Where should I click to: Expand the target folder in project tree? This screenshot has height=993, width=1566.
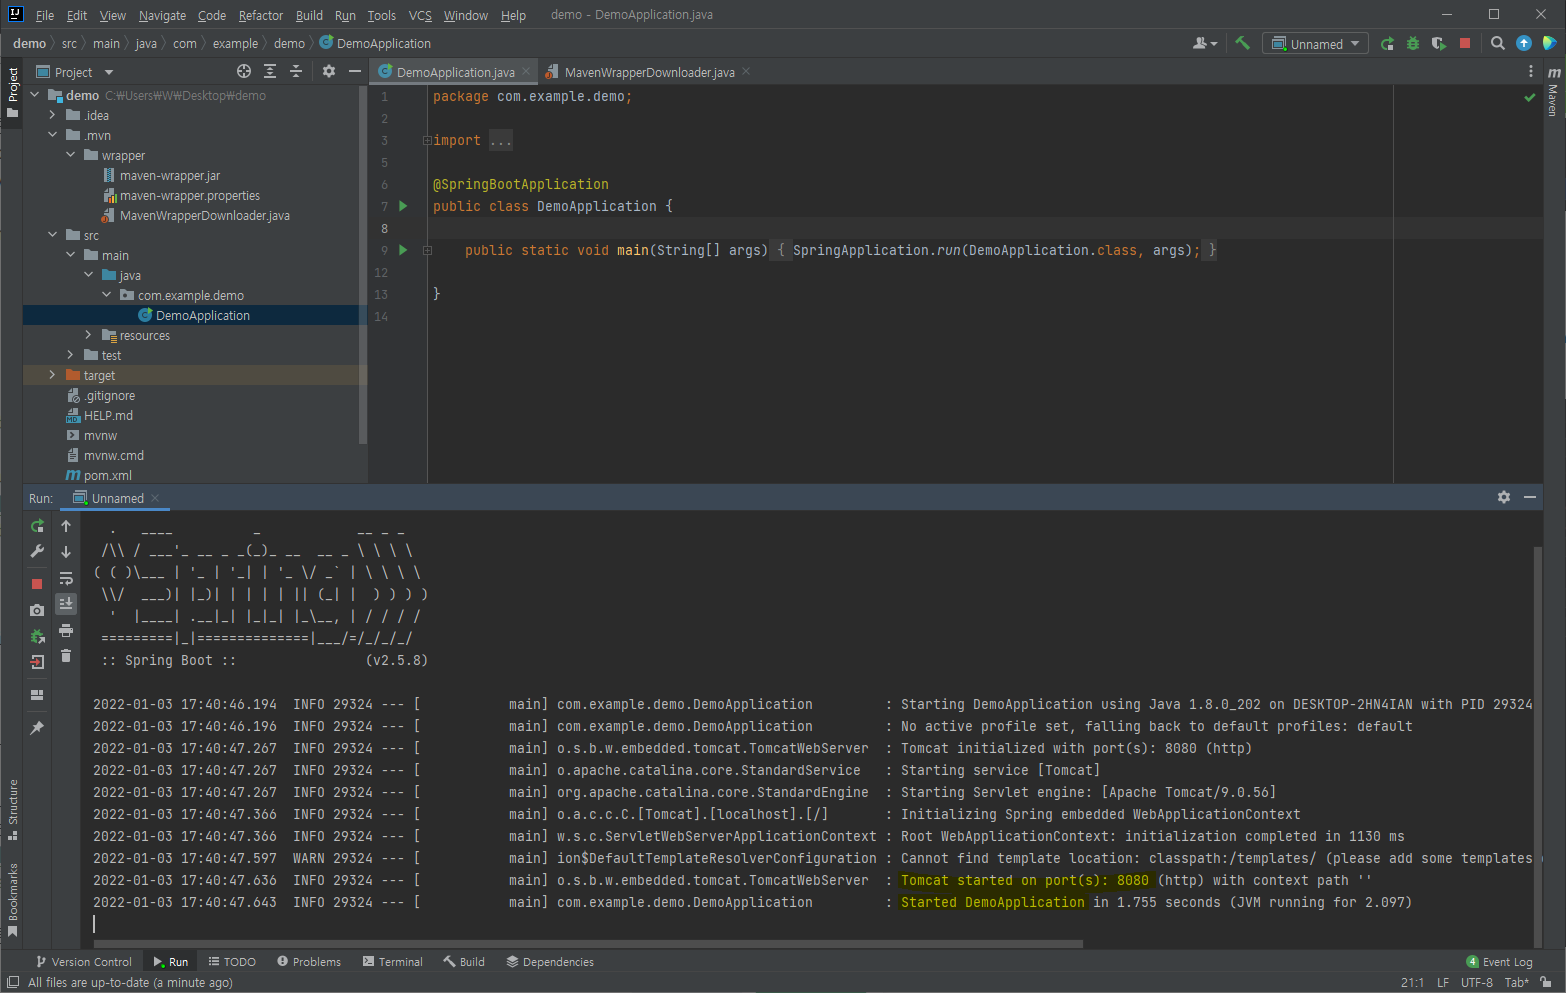coord(52,375)
